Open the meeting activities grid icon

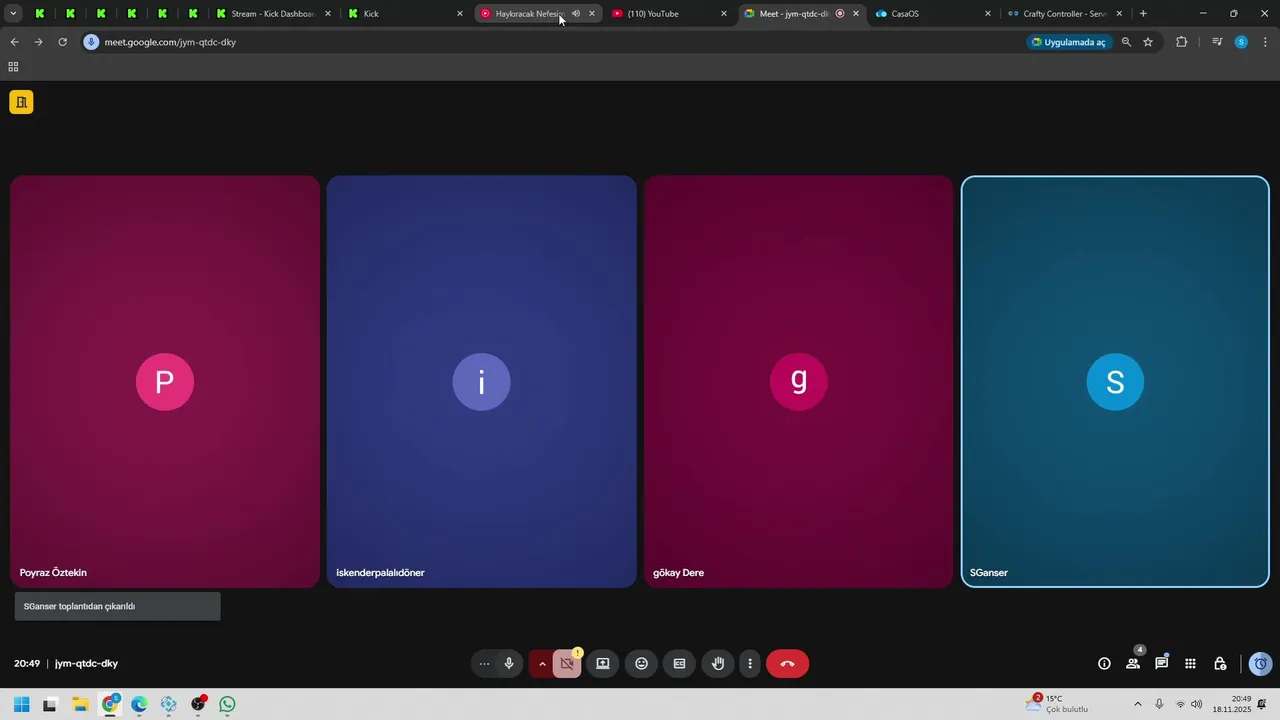coord(1190,664)
